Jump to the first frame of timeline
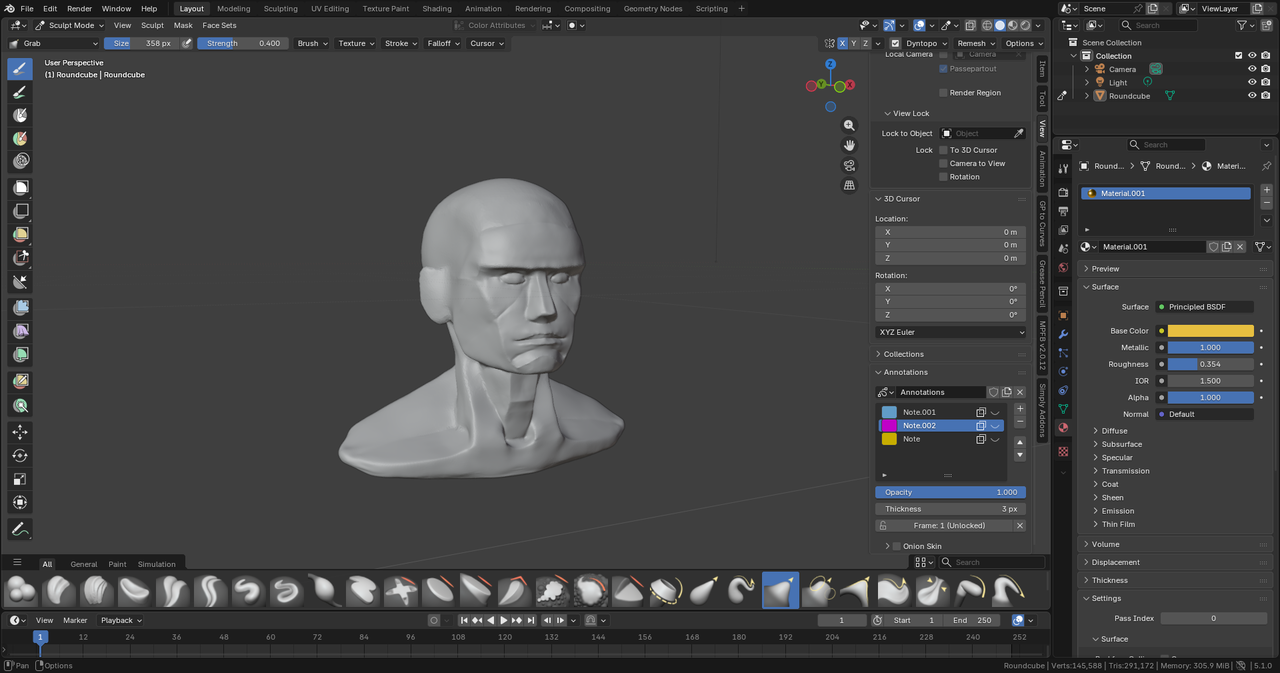Viewport: 1280px width, 673px height. 464,620
